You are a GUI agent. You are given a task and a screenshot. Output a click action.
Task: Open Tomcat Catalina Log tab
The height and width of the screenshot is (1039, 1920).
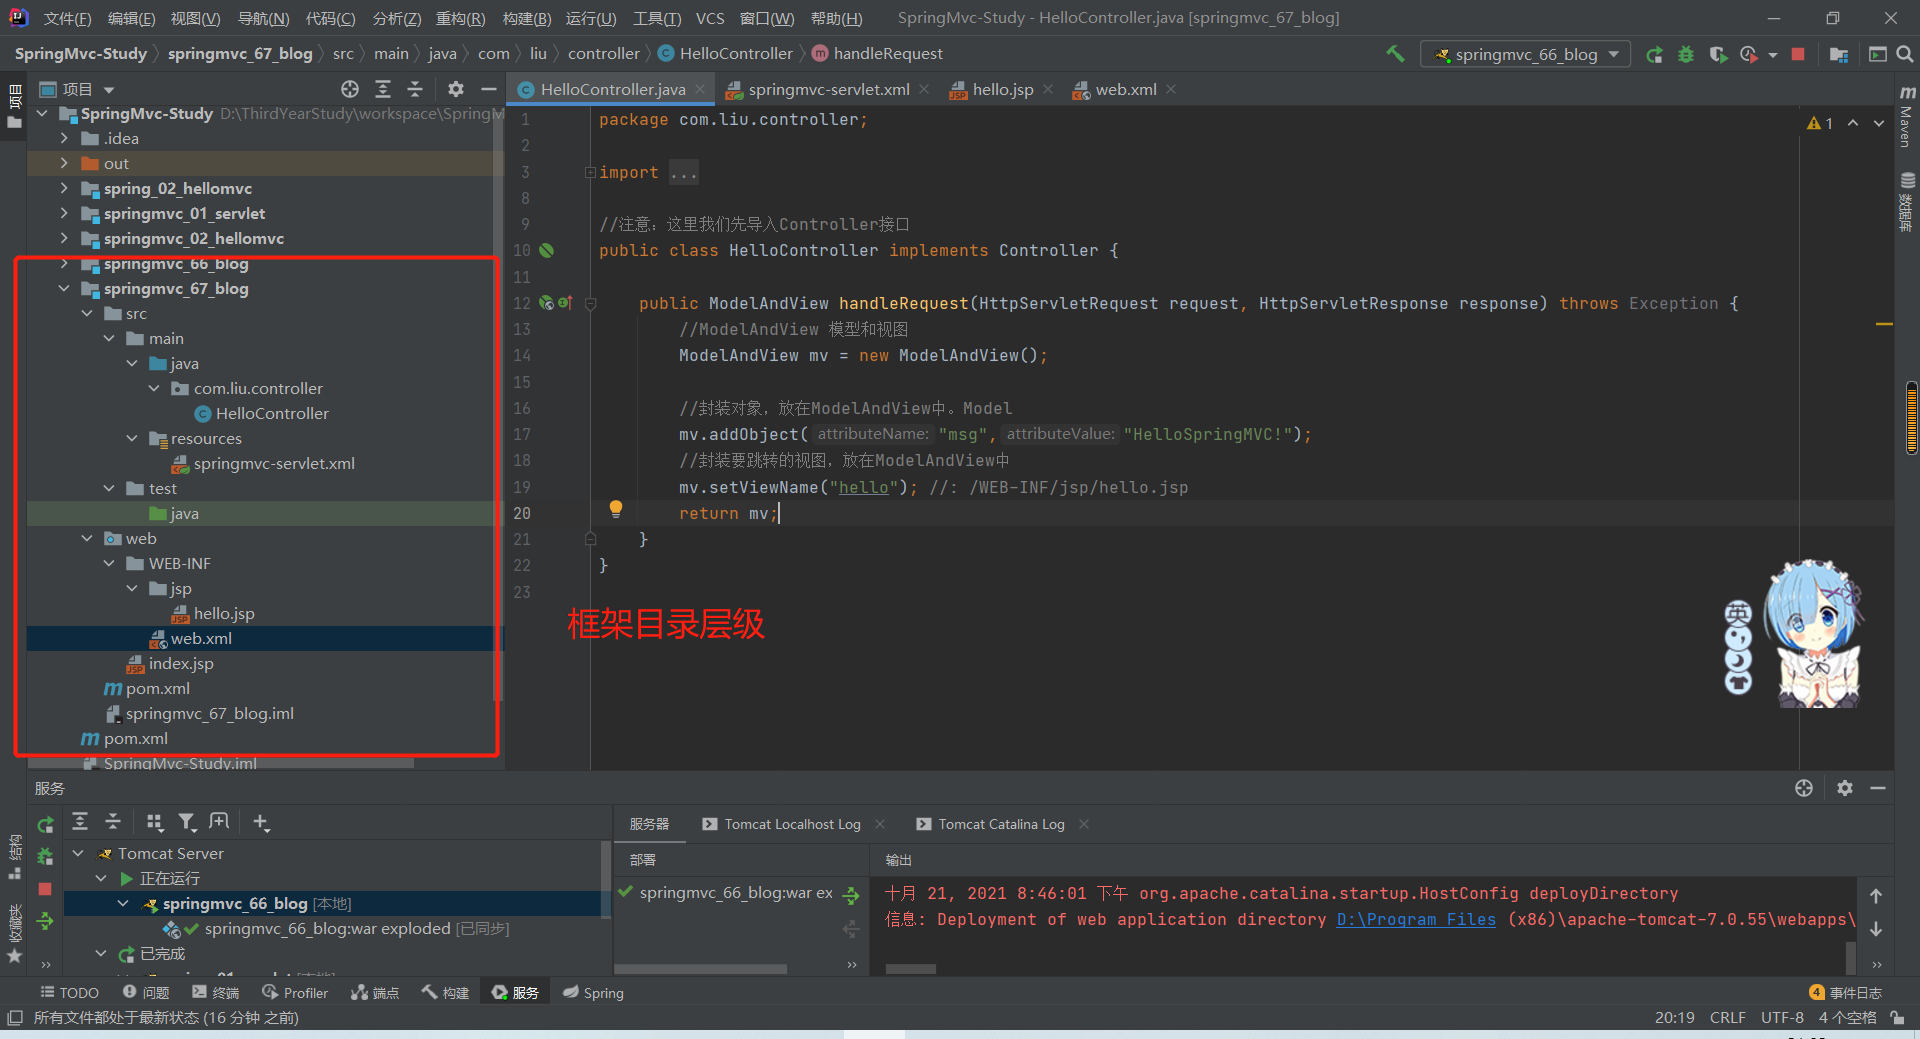point(1000,824)
